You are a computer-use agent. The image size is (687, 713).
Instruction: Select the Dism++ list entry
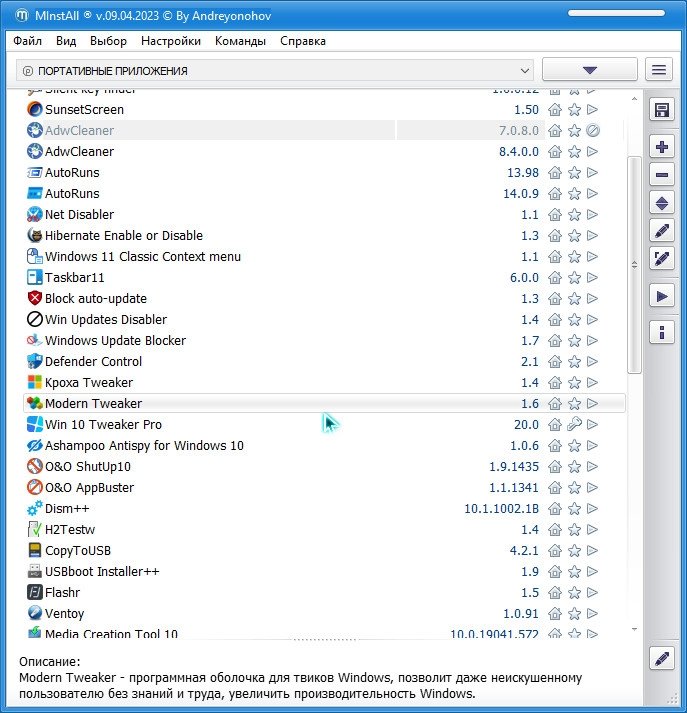click(324, 508)
